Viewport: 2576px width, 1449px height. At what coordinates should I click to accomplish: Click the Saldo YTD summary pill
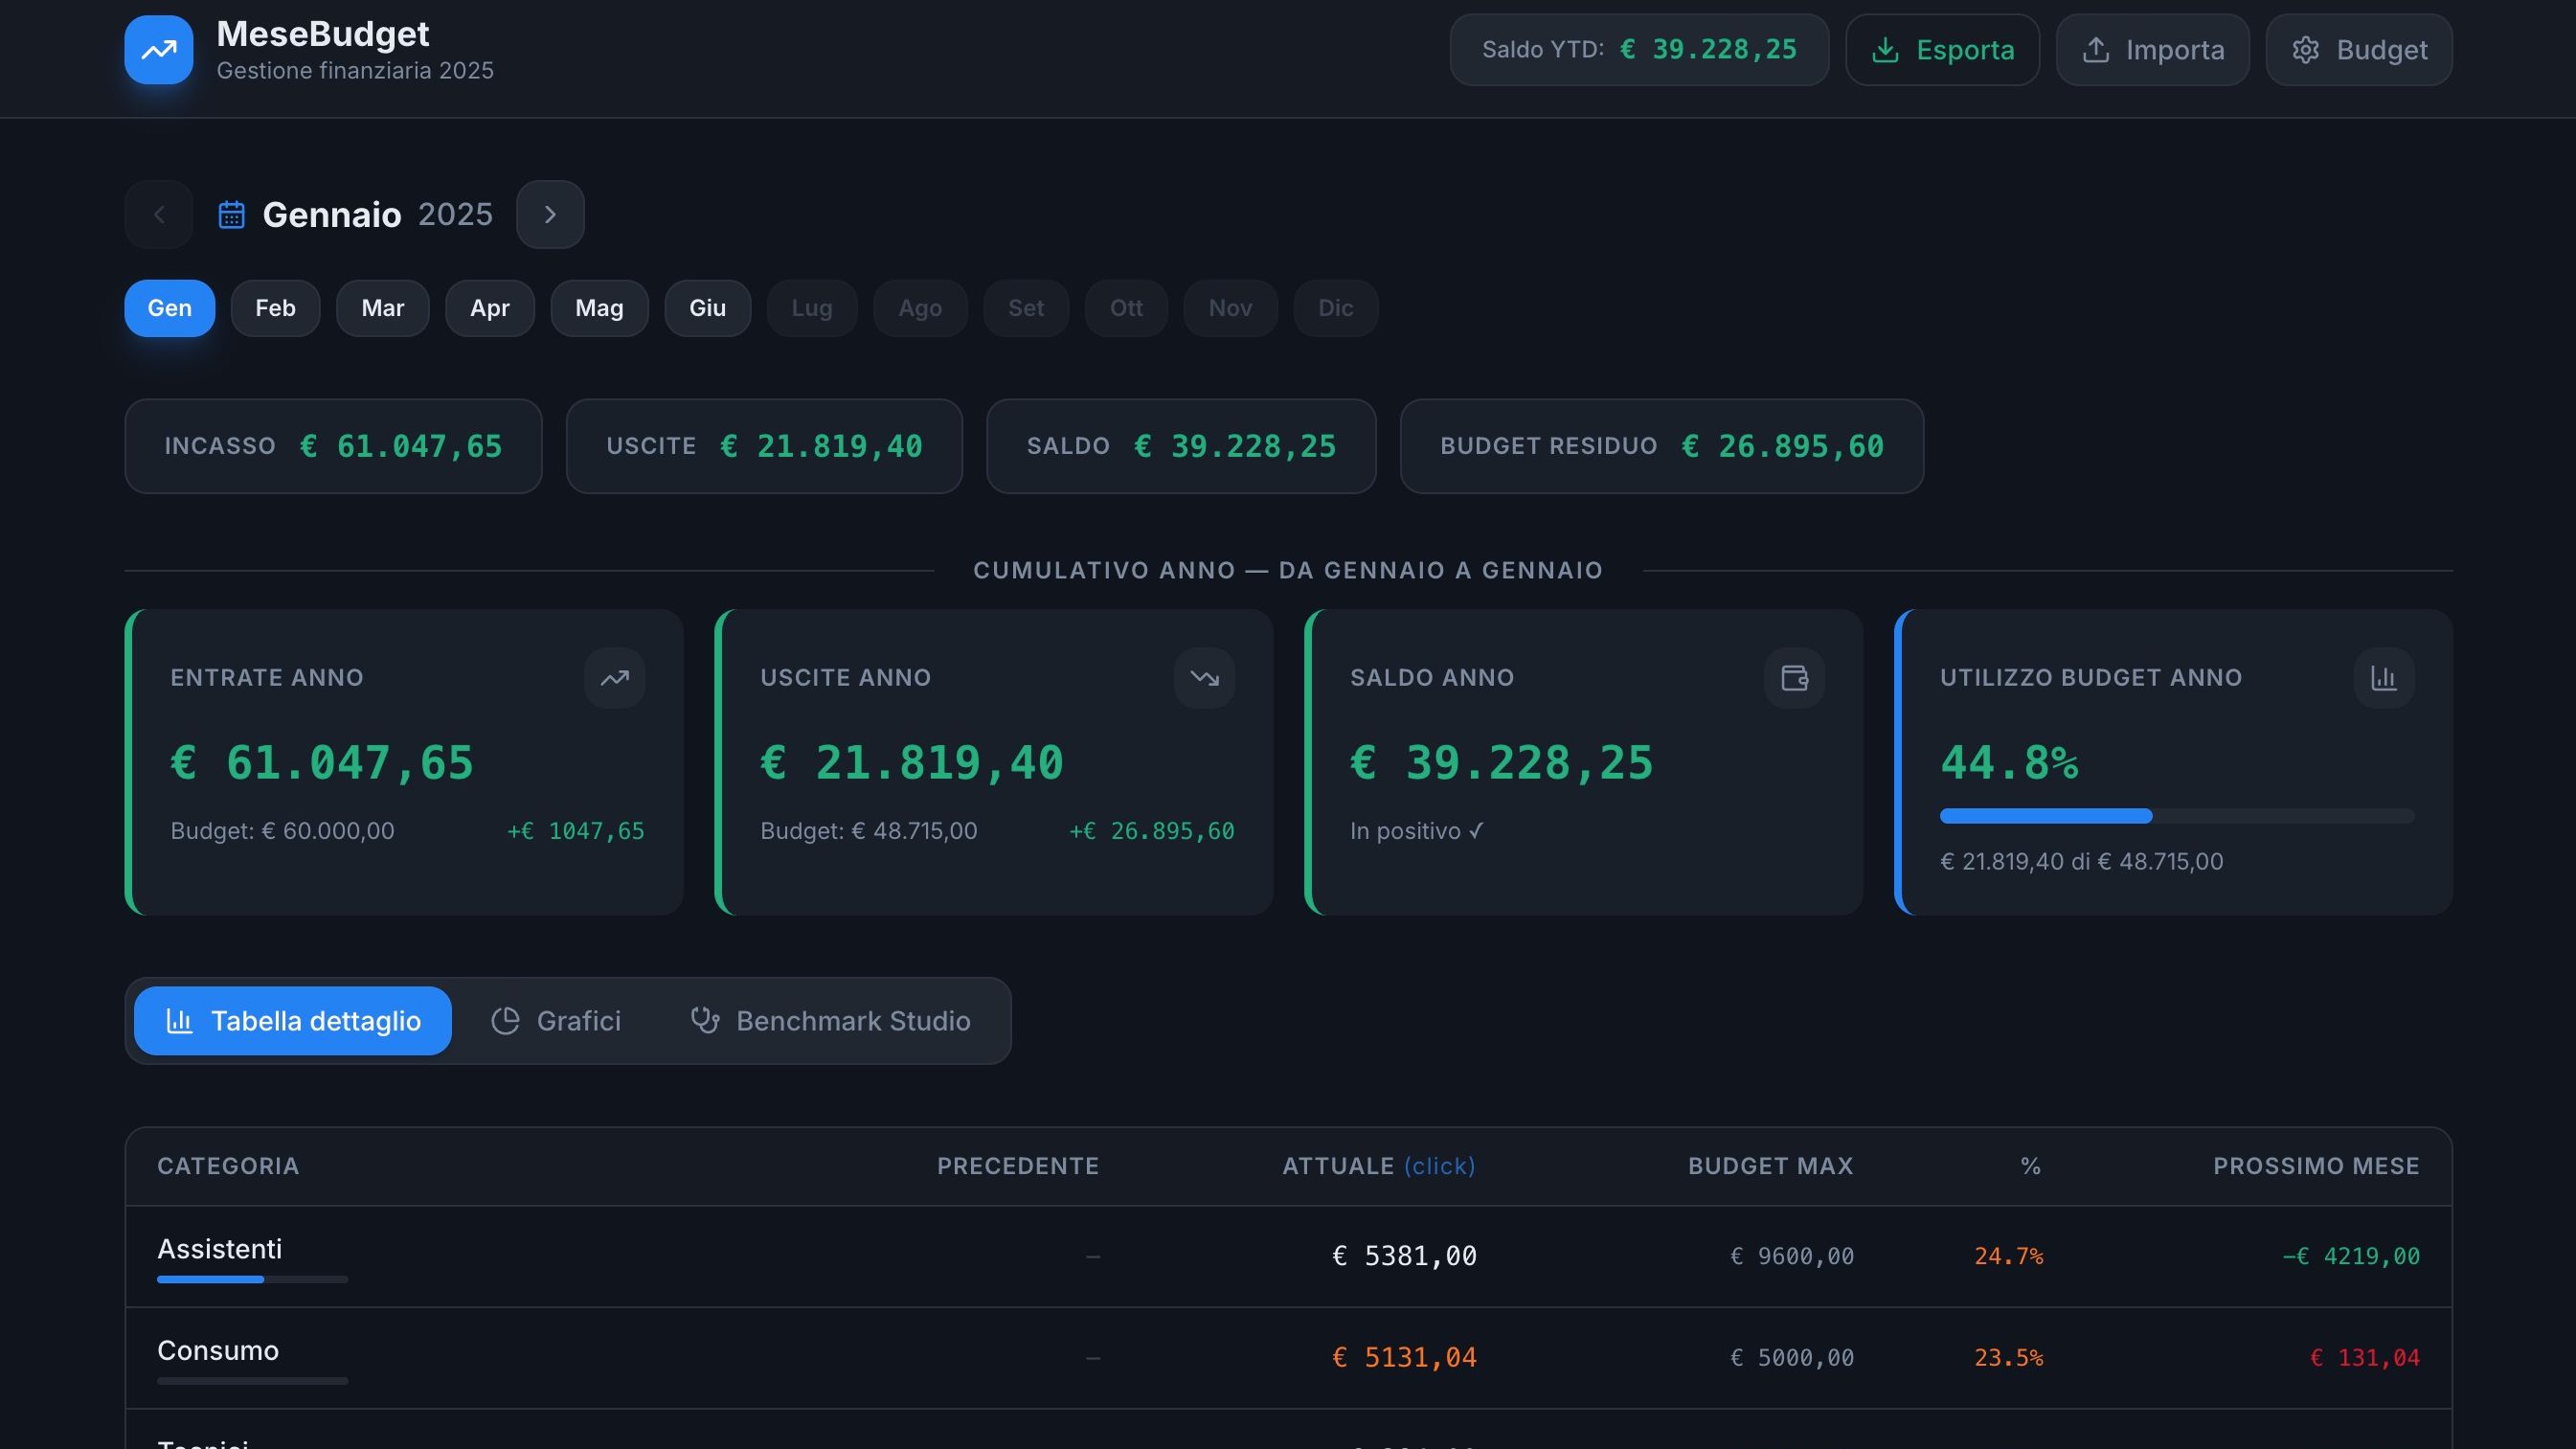point(1639,50)
